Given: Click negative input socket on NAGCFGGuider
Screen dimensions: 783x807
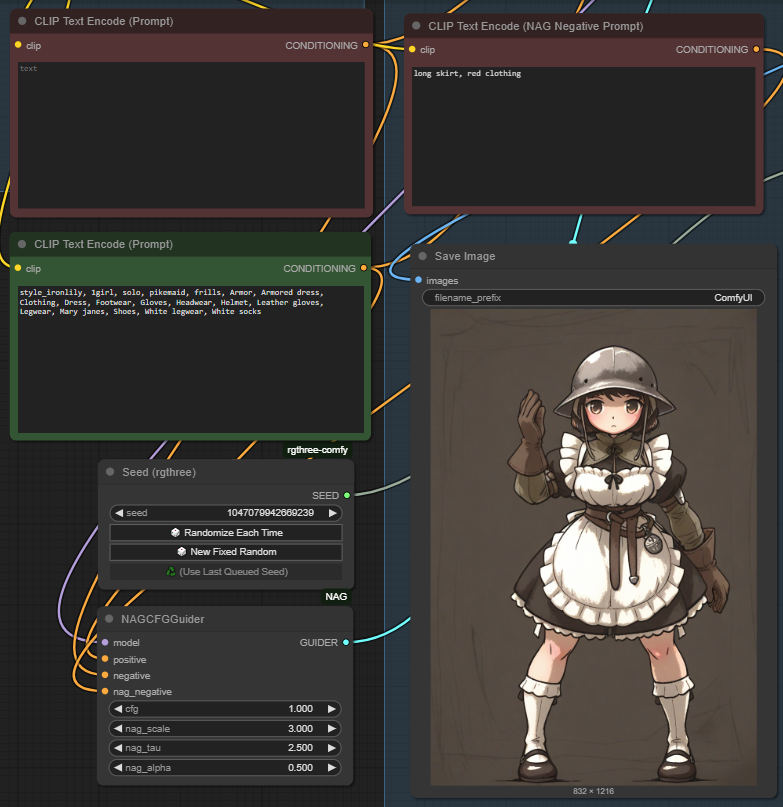Looking at the screenshot, I should click(x=105, y=675).
